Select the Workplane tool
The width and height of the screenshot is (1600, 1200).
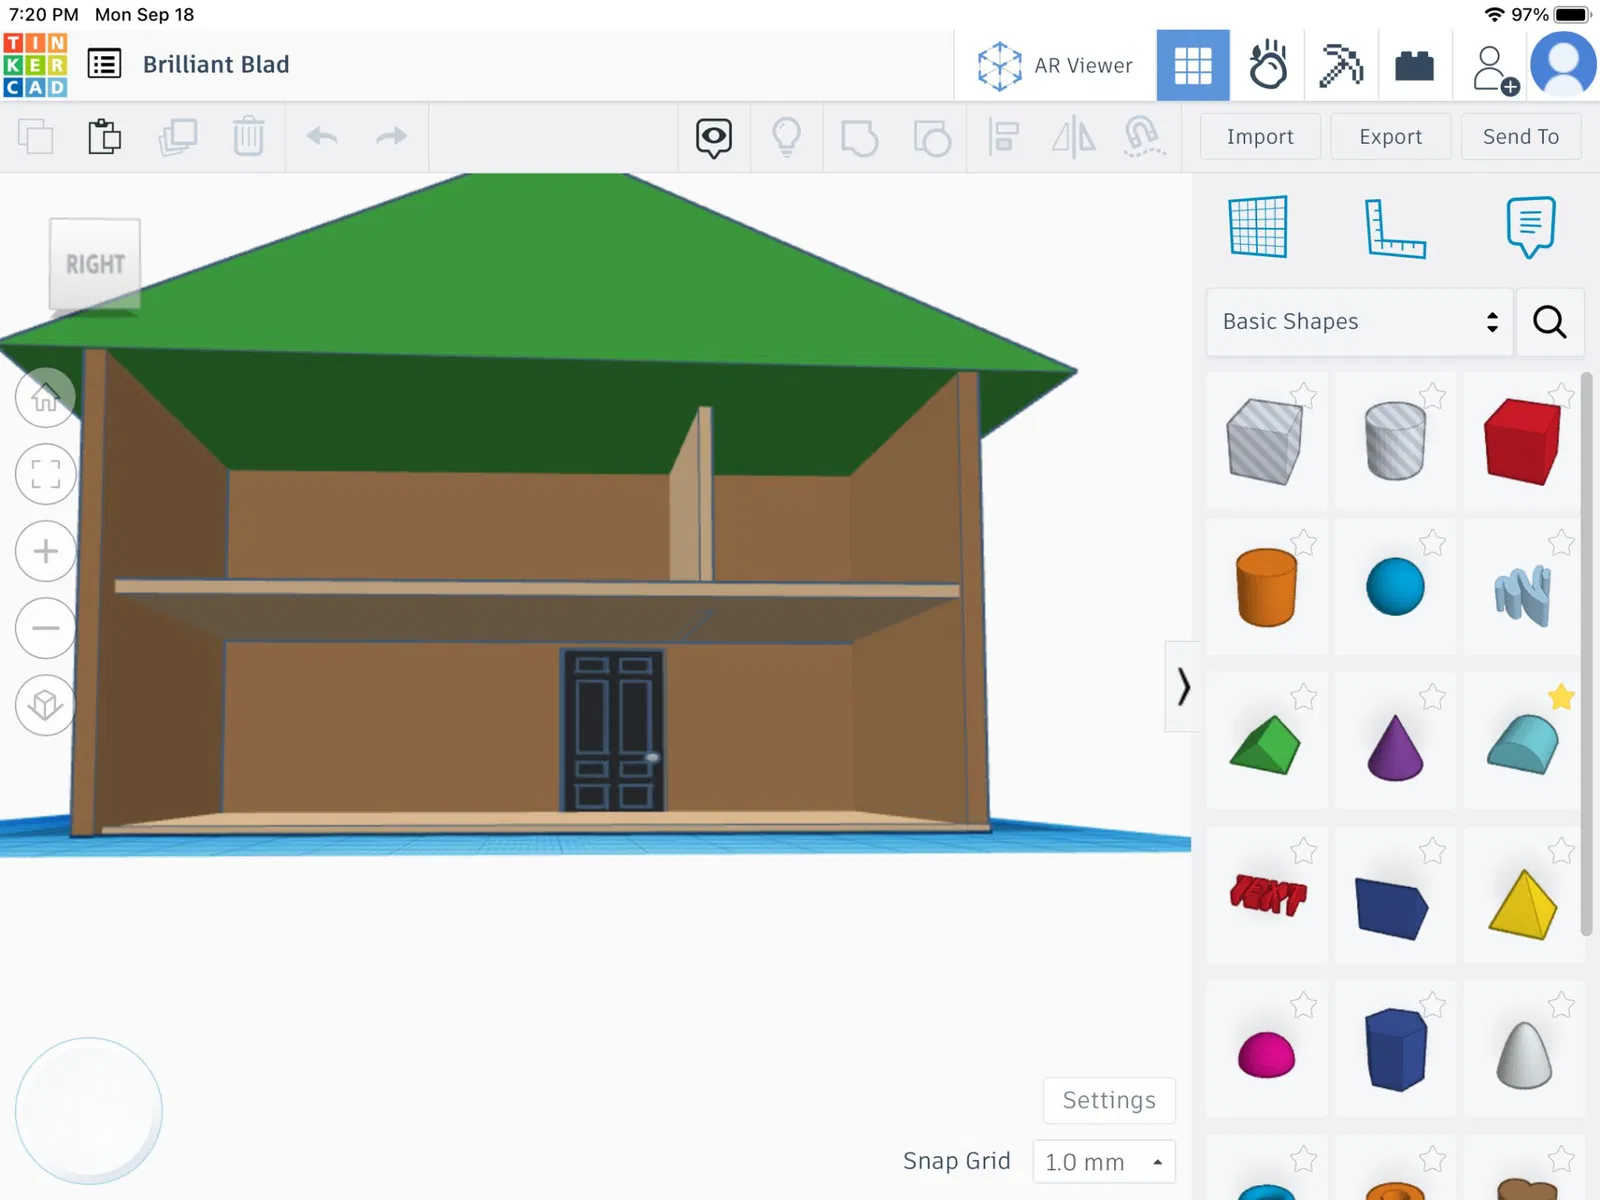tap(1258, 227)
